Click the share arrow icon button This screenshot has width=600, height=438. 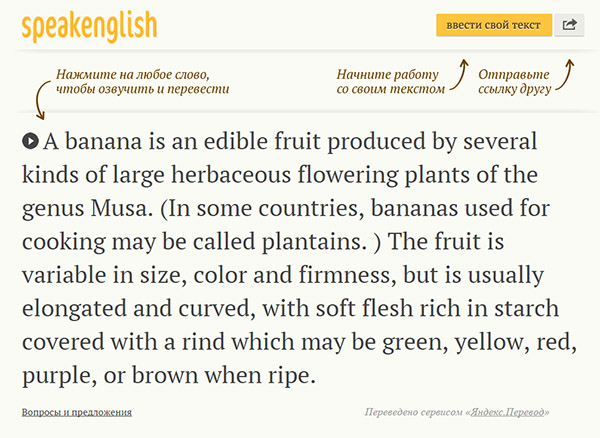click(570, 25)
